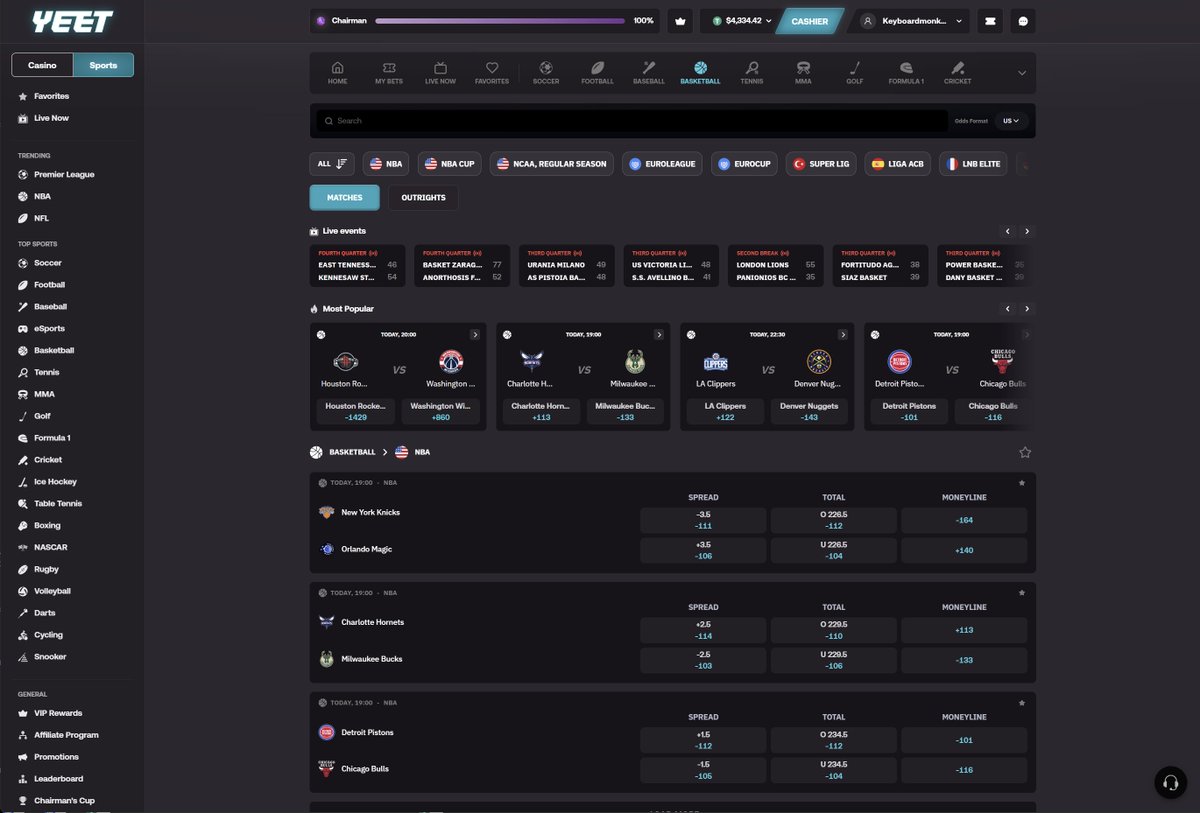Bet New York Knicks moneyline -164

[x=964, y=520]
